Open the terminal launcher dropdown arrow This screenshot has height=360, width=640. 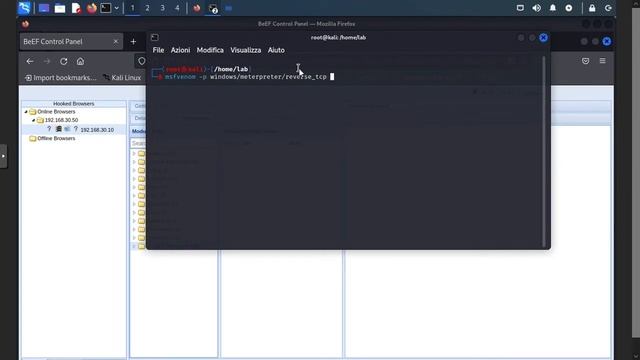(x=116, y=8)
